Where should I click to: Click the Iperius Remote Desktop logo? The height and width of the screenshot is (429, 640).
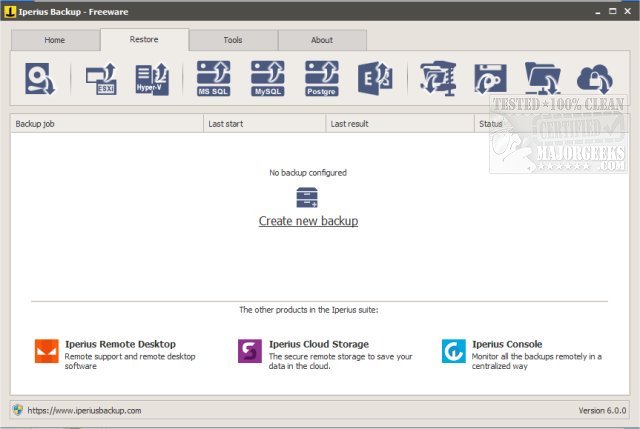click(x=47, y=351)
